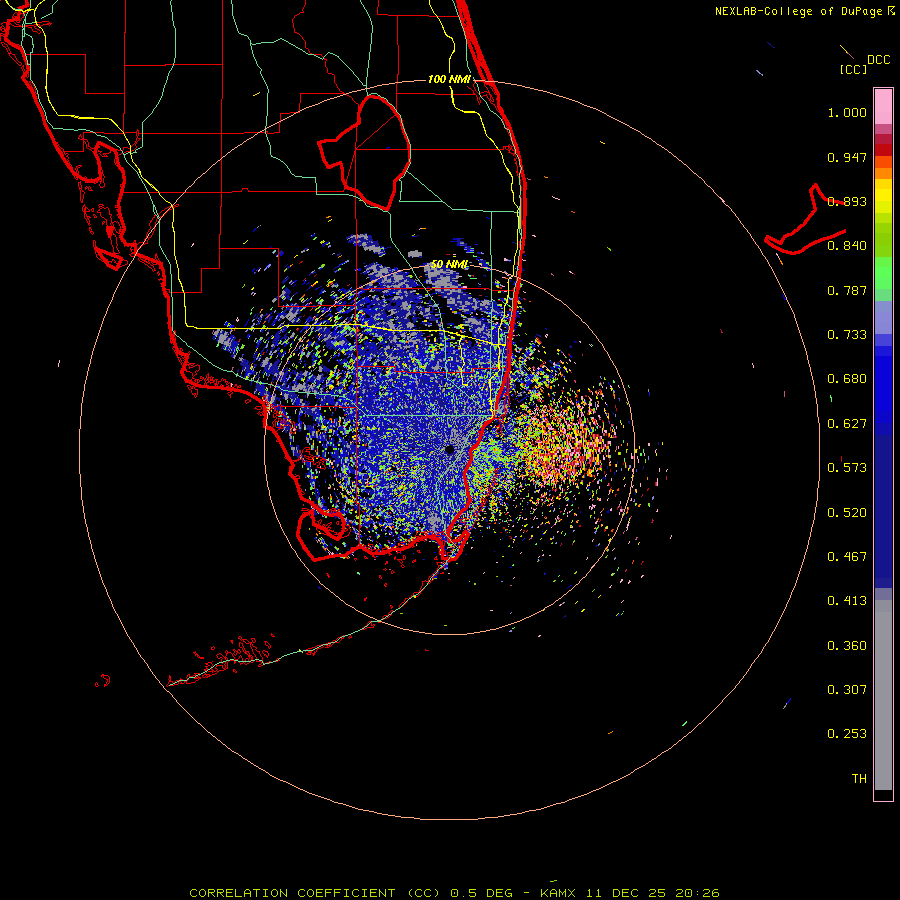Select the 0.947 scale value
Viewport: 900px width, 900px height.
[x=847, y=157]
